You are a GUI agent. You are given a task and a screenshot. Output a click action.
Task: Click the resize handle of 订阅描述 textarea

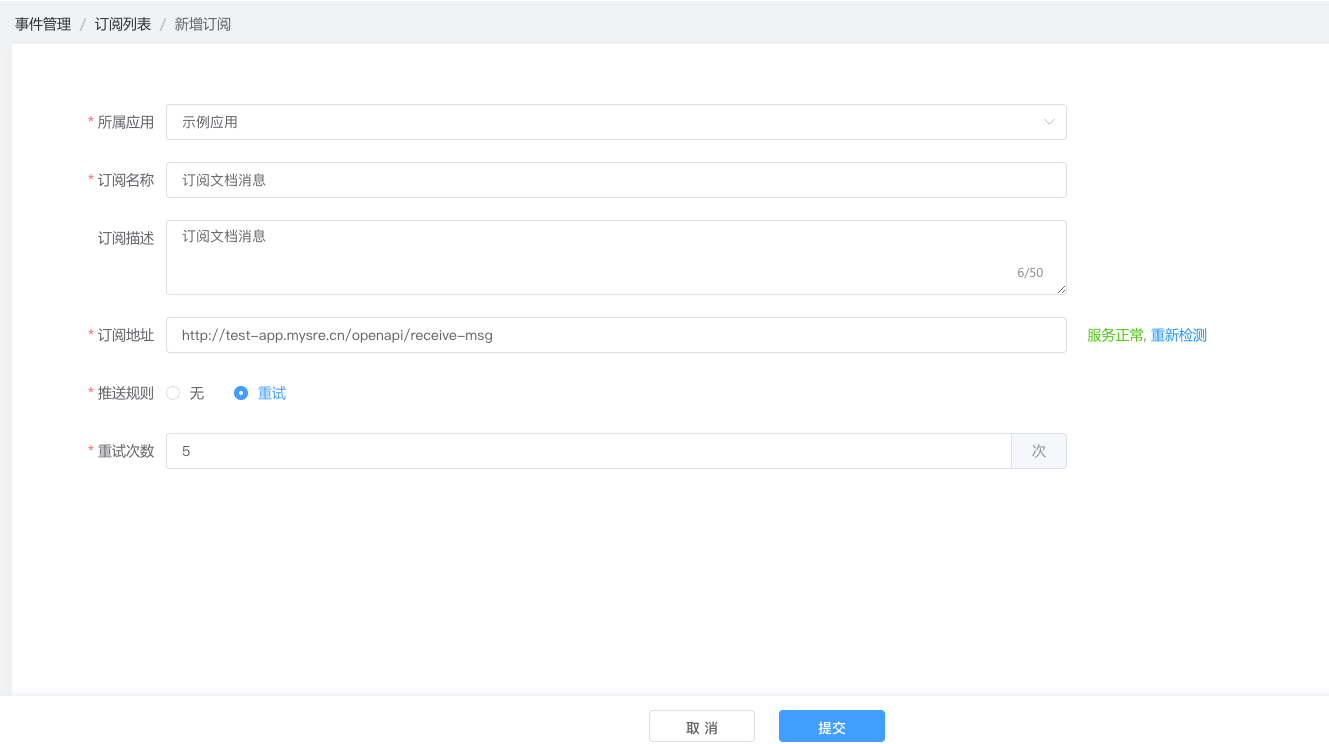point(1061,289)
